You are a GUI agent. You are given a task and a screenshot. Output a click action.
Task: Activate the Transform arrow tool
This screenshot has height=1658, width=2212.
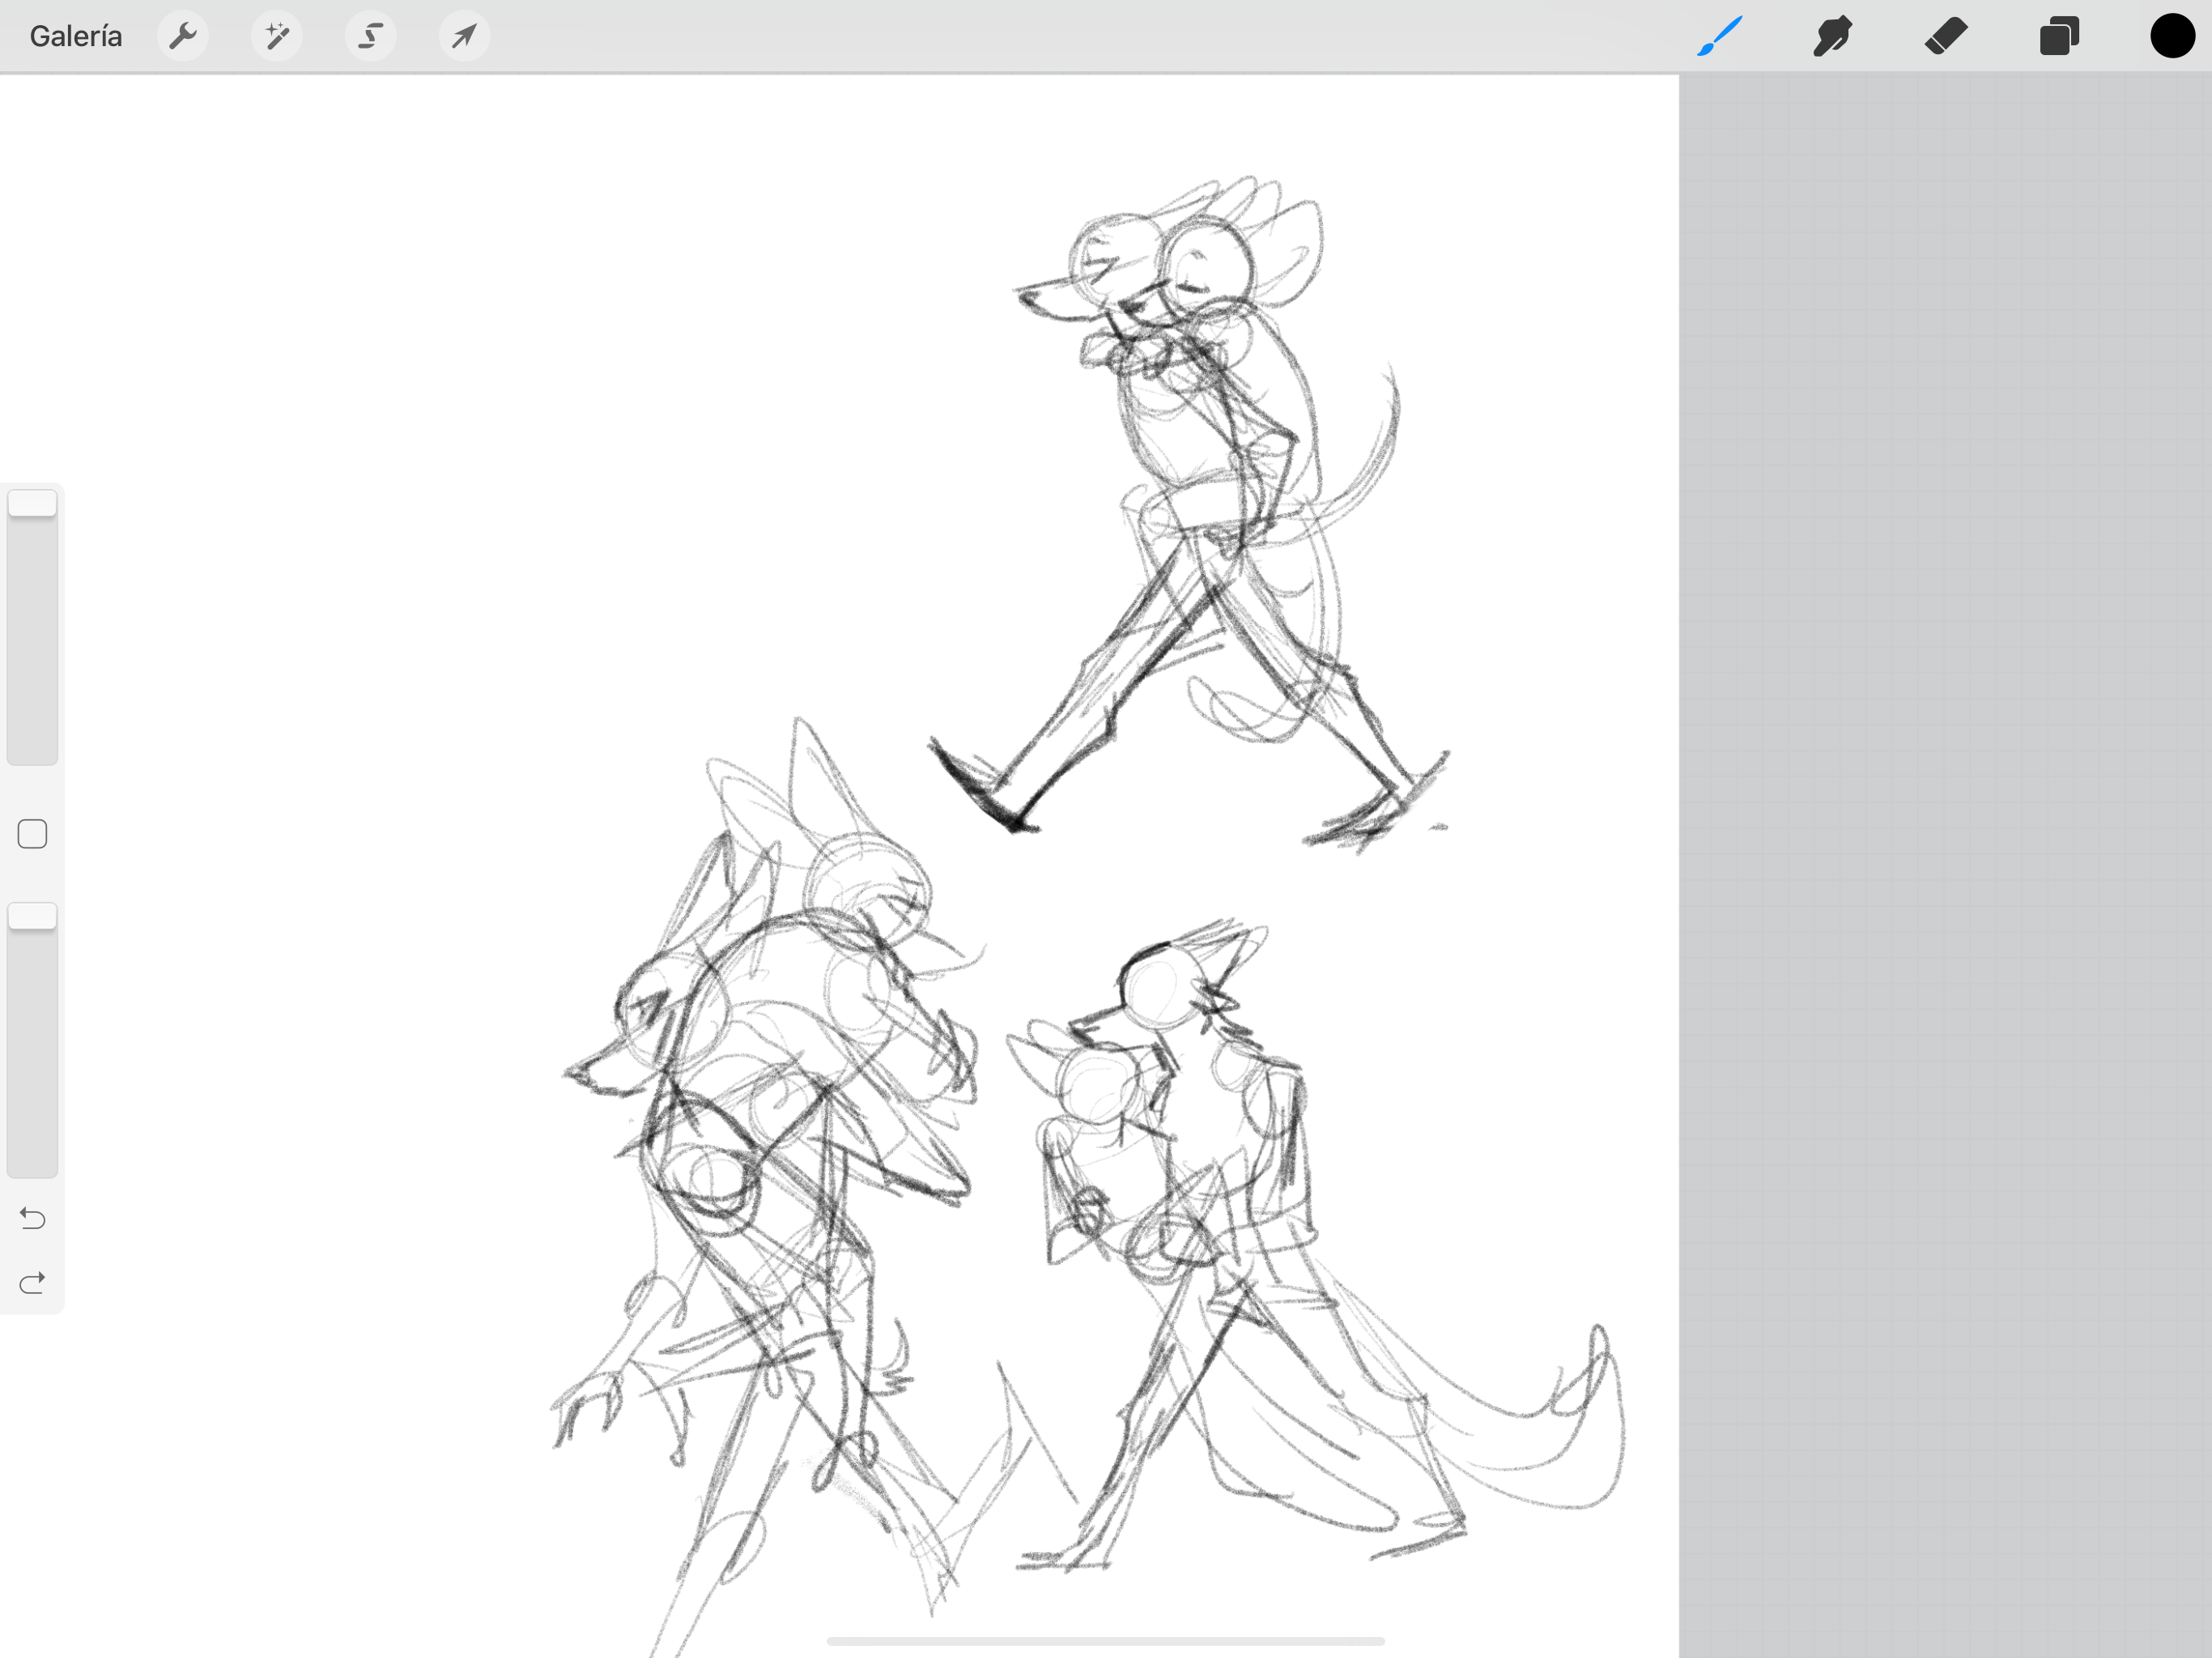pyautogui.click(x=464, y=37)
